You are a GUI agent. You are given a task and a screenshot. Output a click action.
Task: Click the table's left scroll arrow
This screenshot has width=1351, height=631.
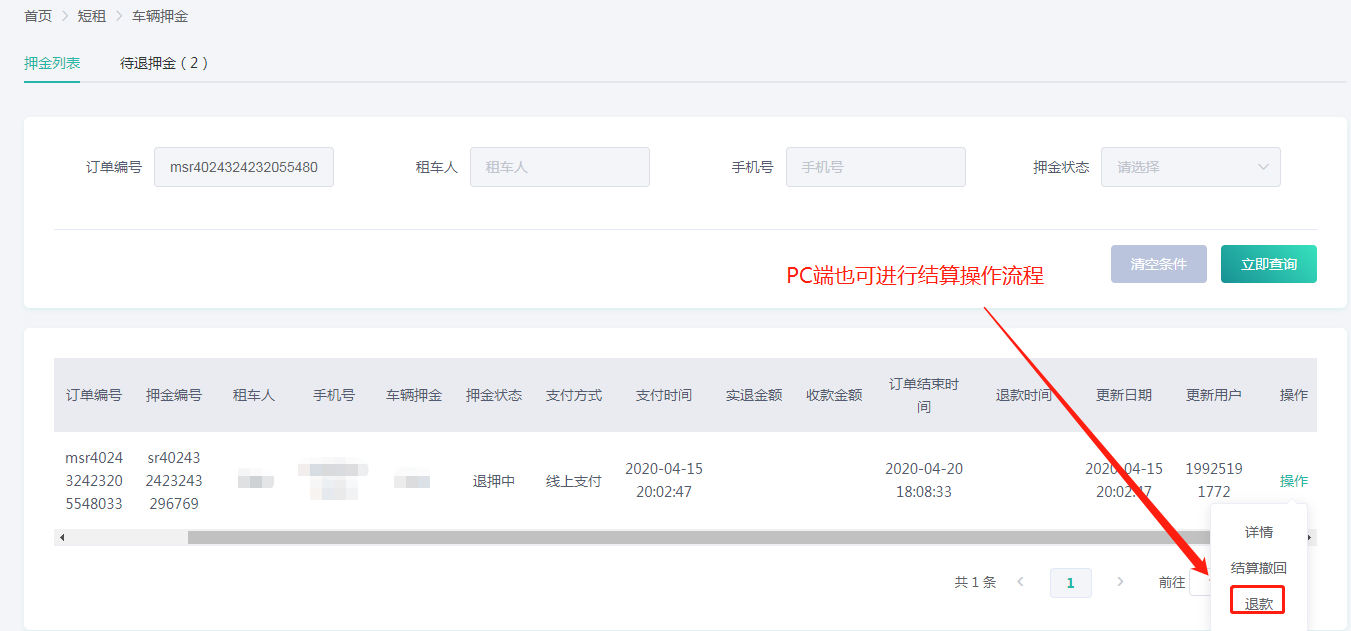(x=62, y=538)
